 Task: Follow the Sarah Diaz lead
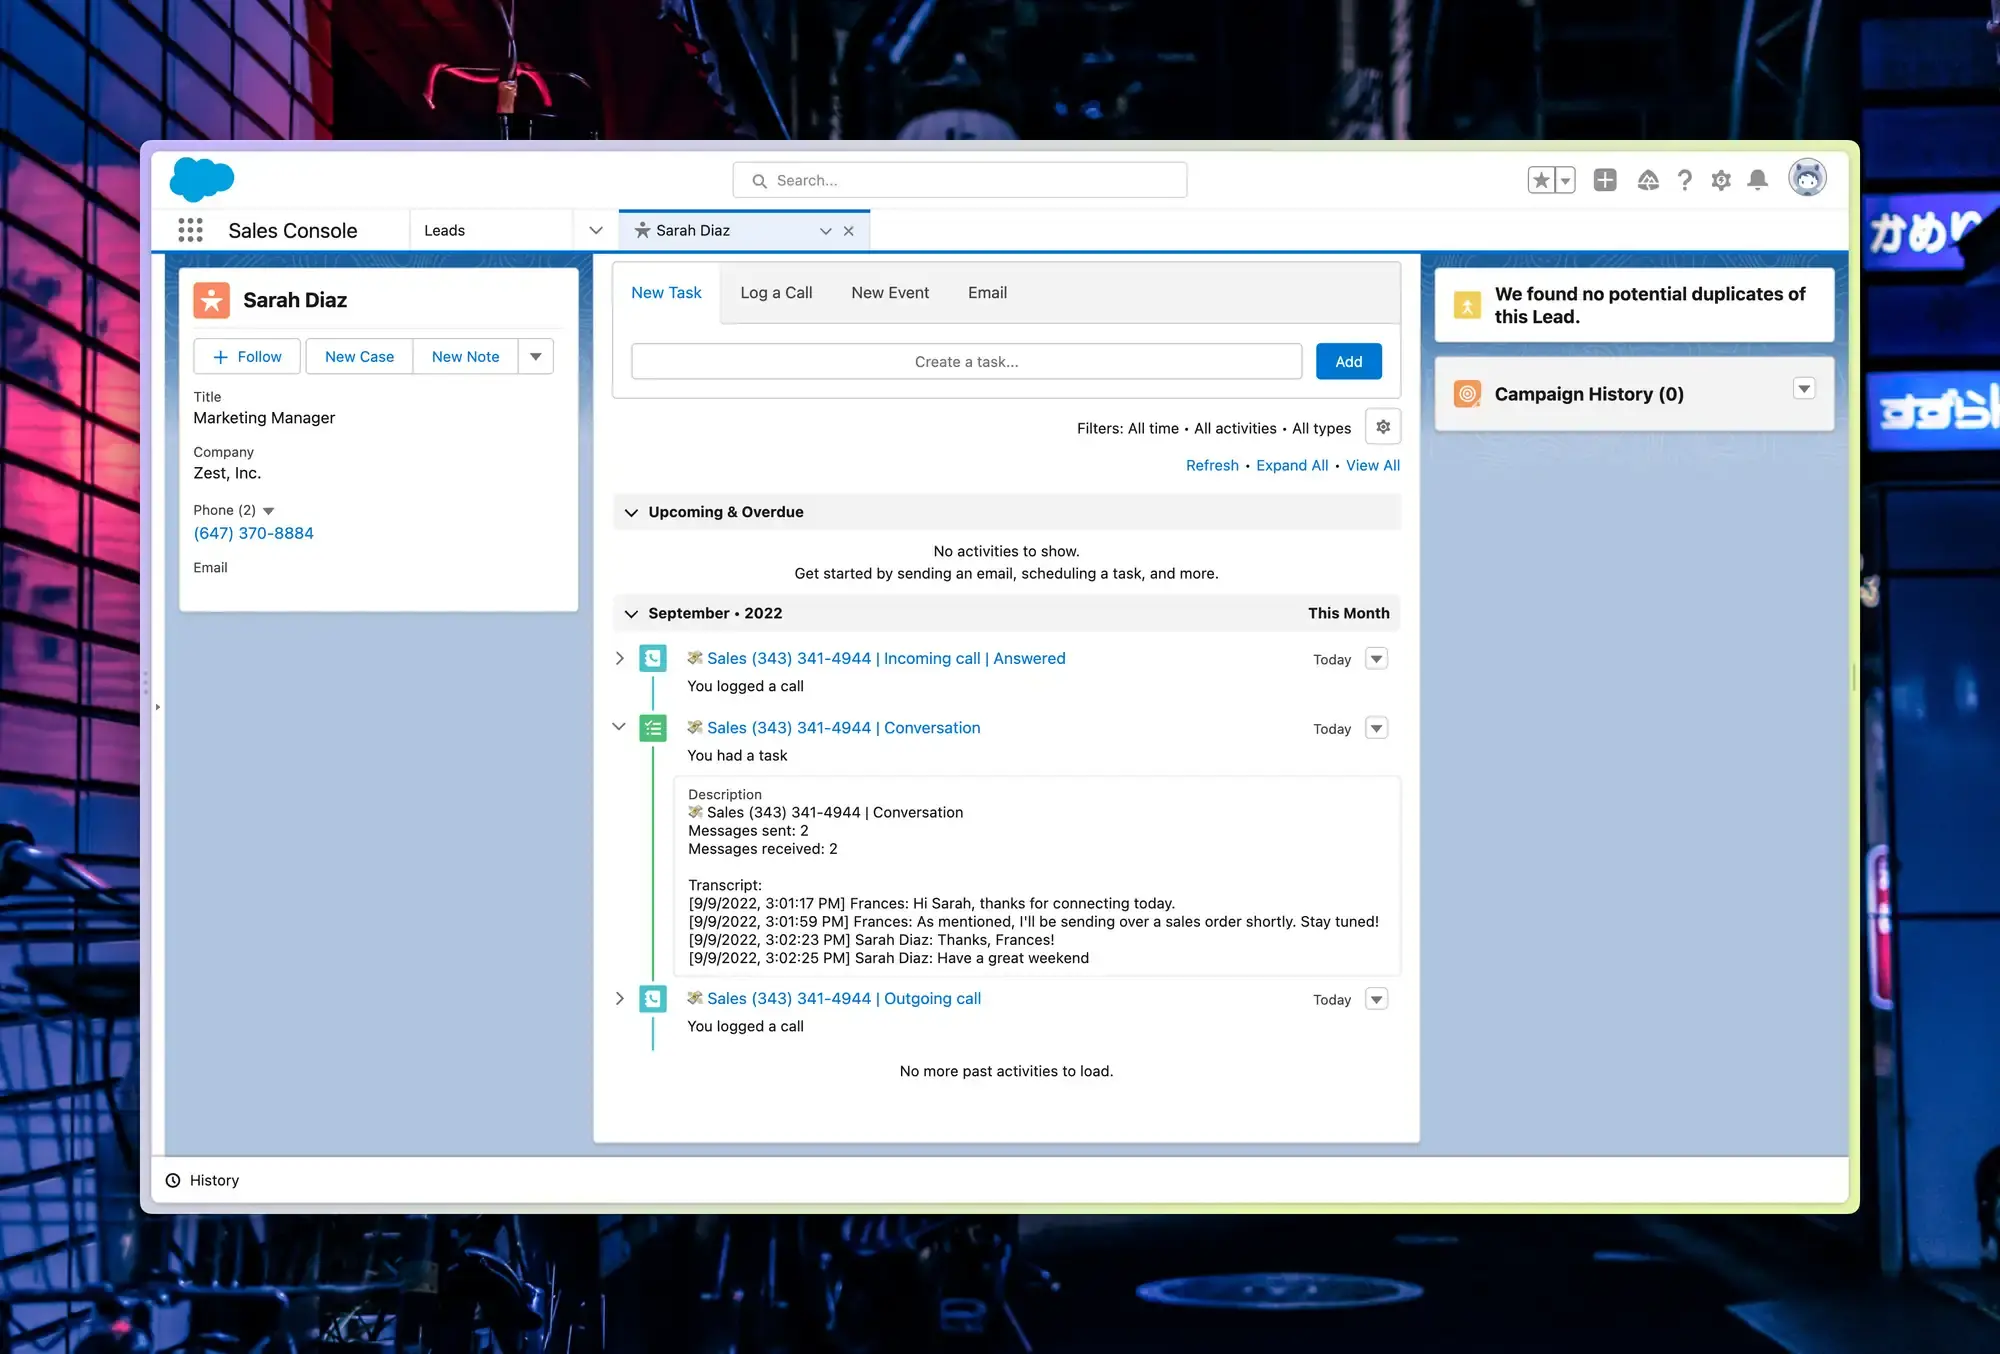pyautogui.click(x=246, y=356)
